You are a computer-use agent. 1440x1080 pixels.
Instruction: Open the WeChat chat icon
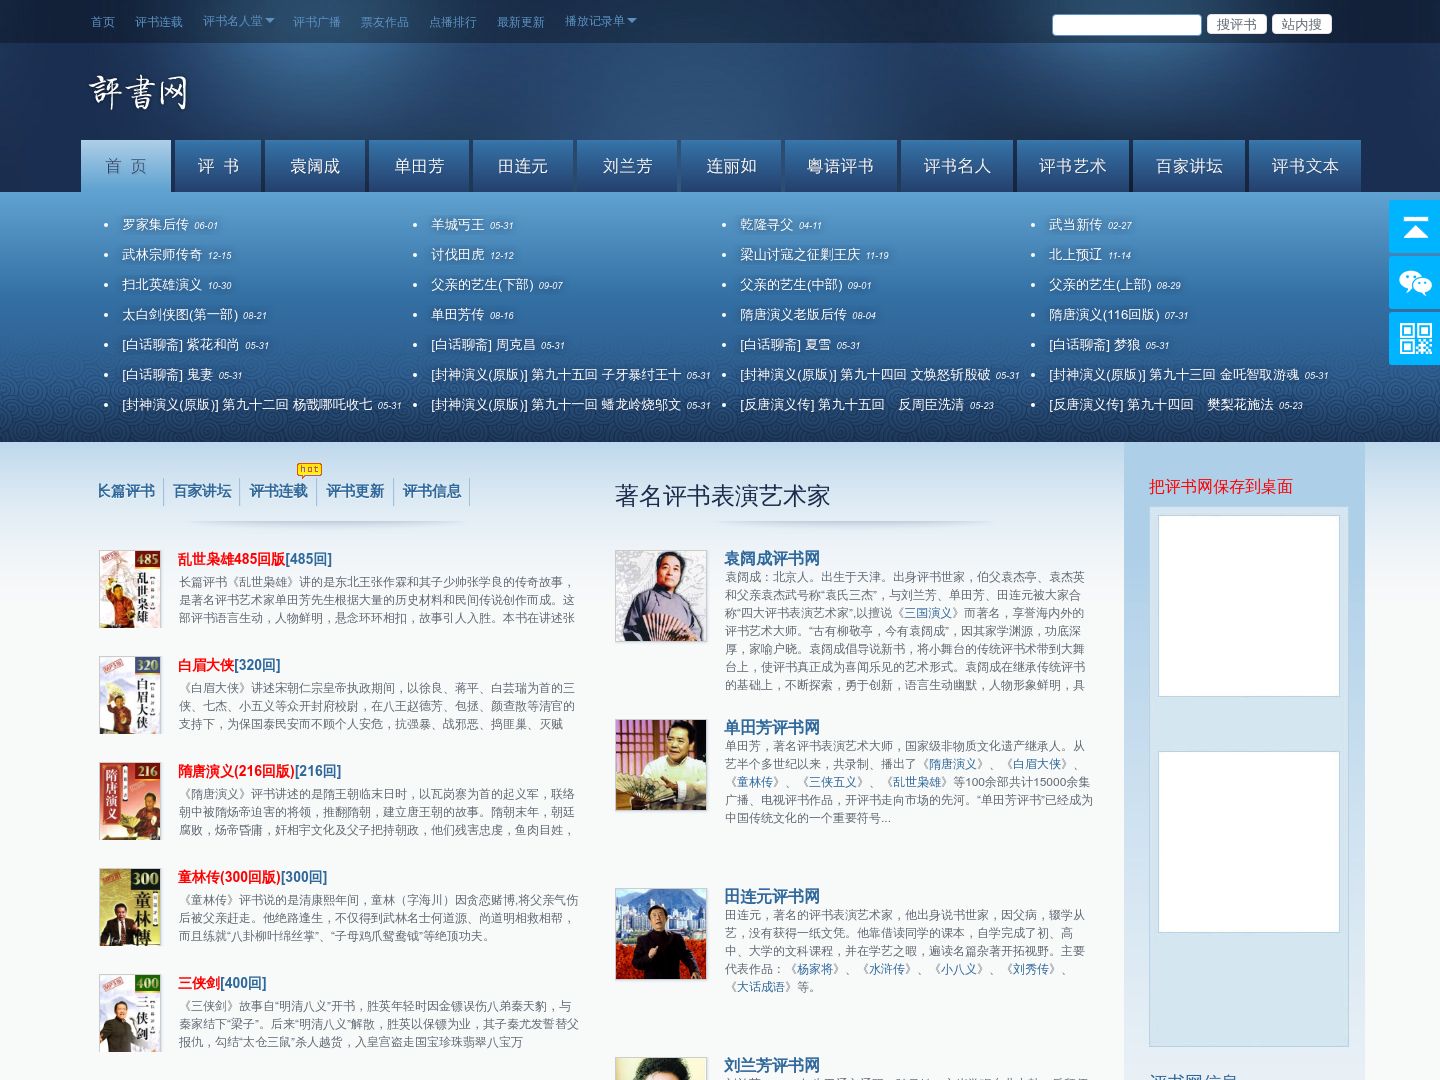pos(1415,283)
